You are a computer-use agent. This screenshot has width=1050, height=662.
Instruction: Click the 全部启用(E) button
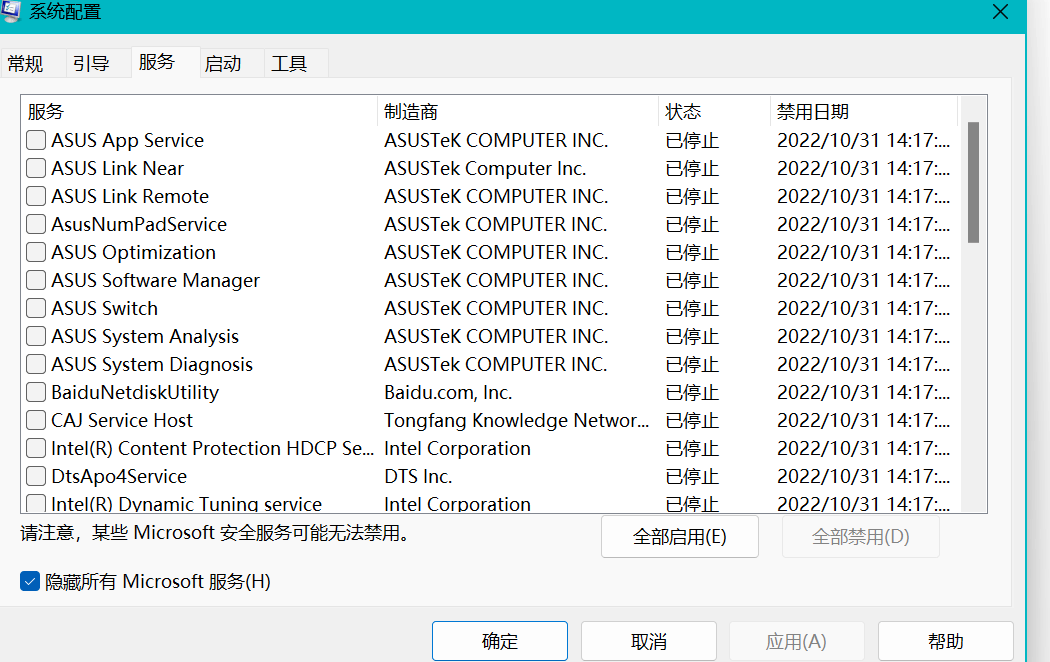coord(680,537)
